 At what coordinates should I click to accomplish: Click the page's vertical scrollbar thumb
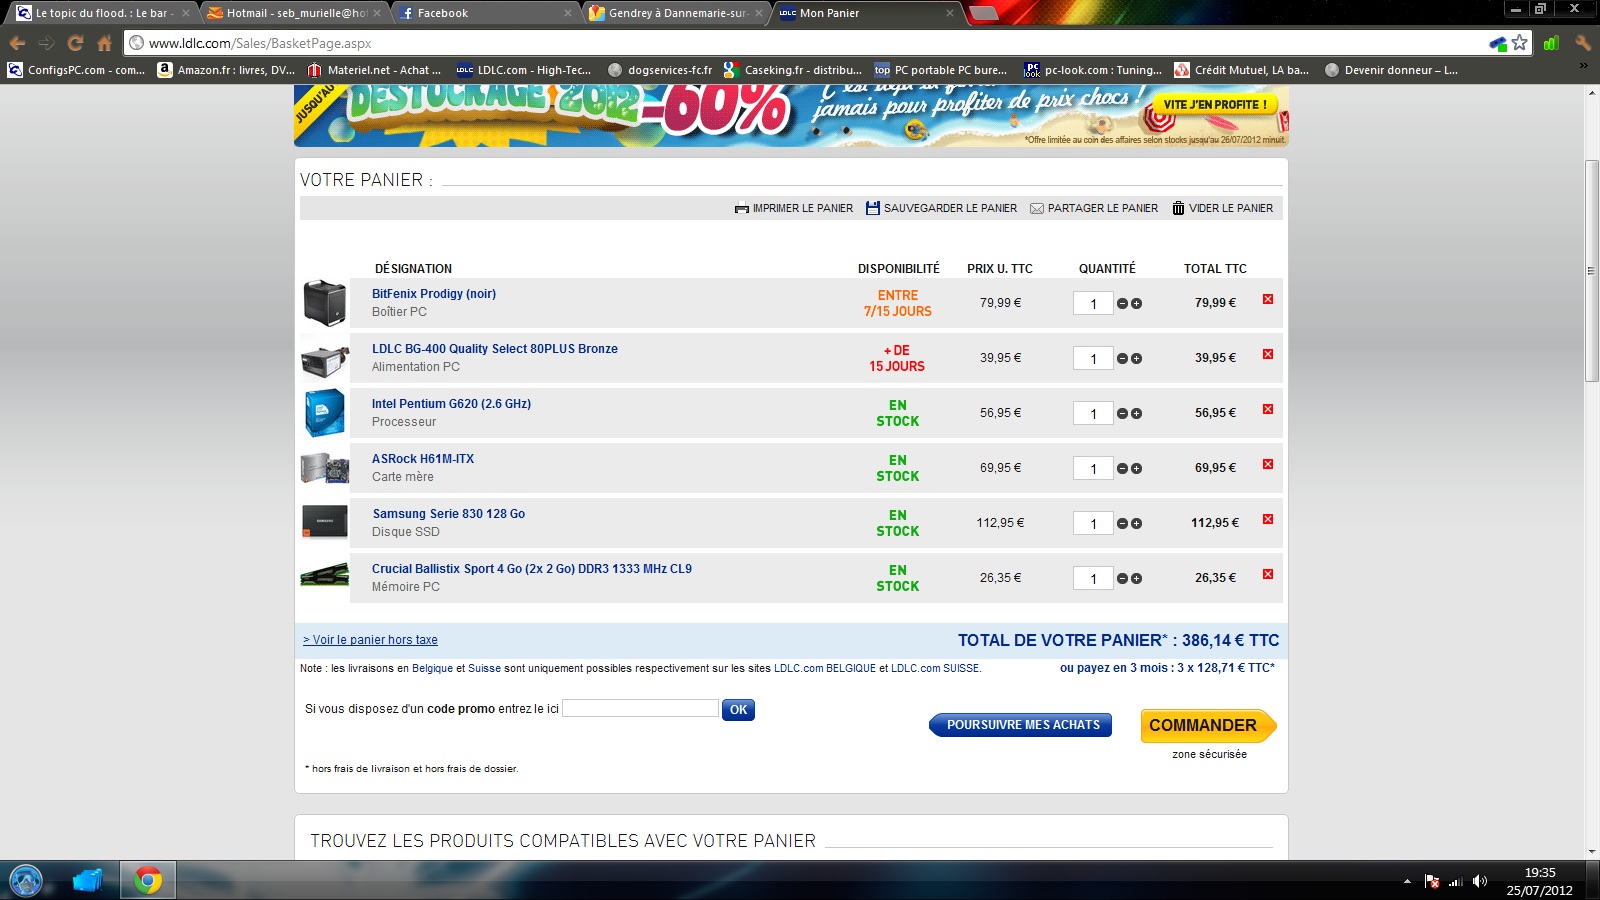[x=1591, y=270]
